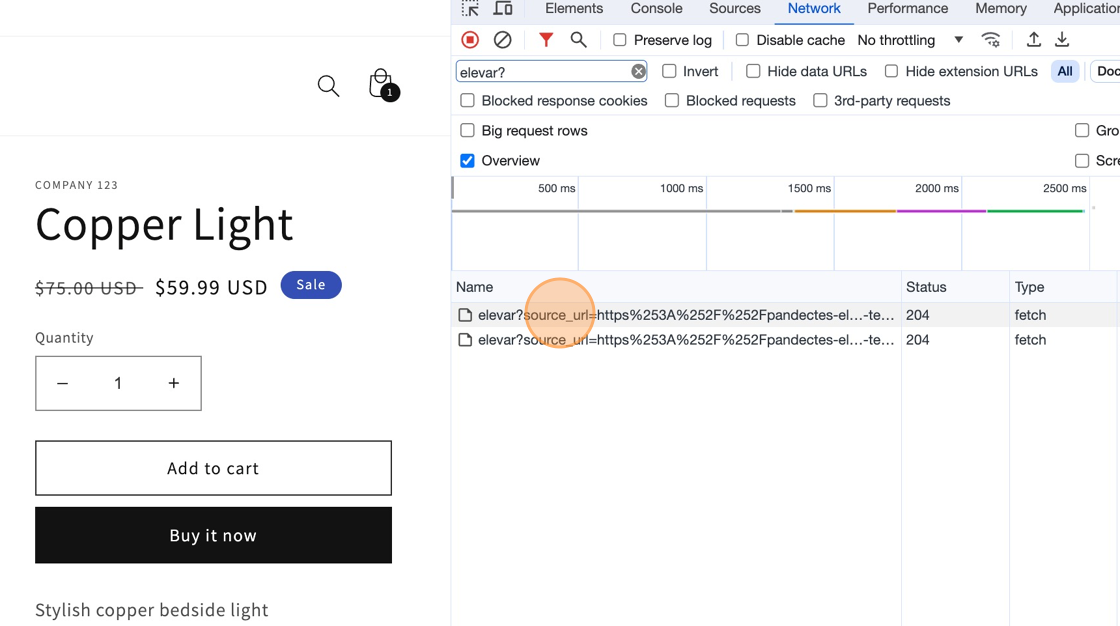This screenshot has width=1120, height=626.
Task: Switch to the Console tab
Action: 656,9
